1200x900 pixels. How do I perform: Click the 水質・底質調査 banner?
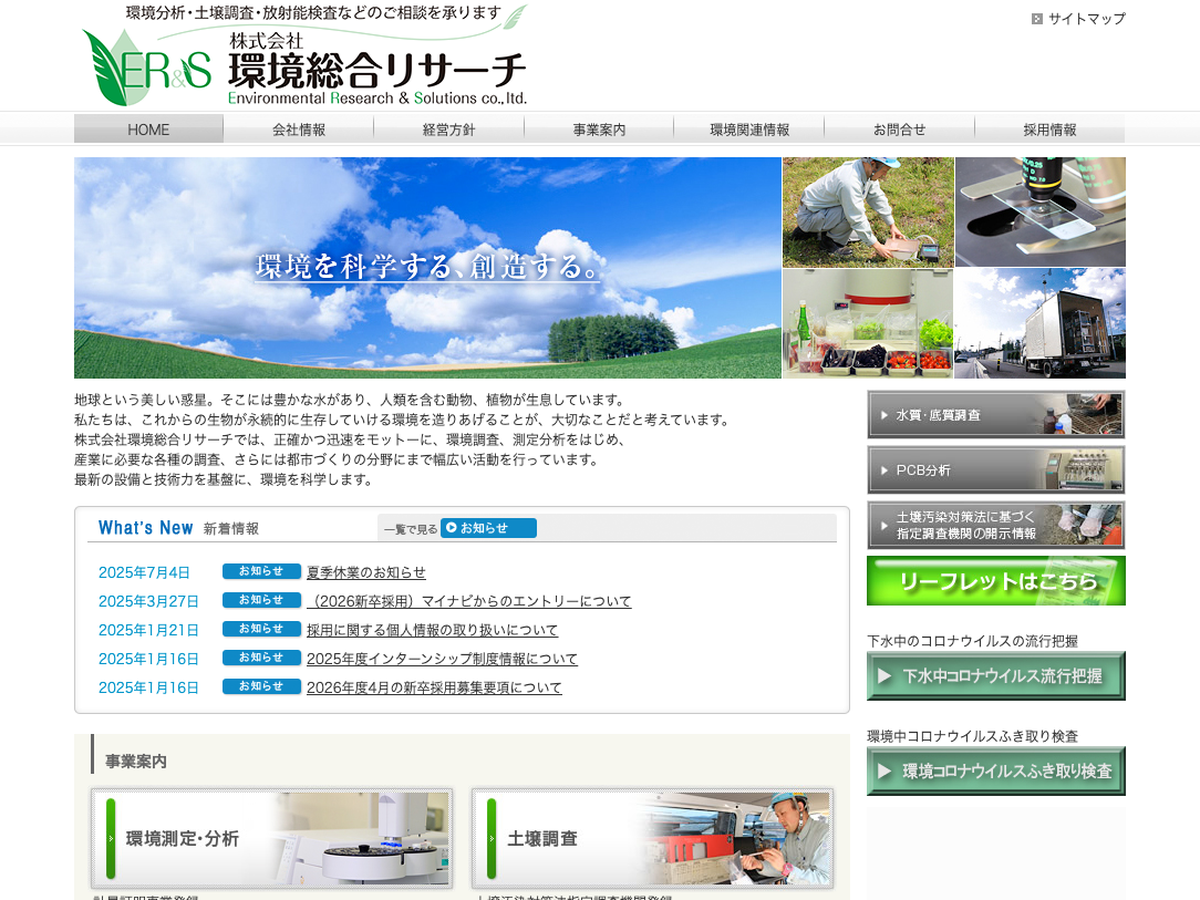click(995, 415)
